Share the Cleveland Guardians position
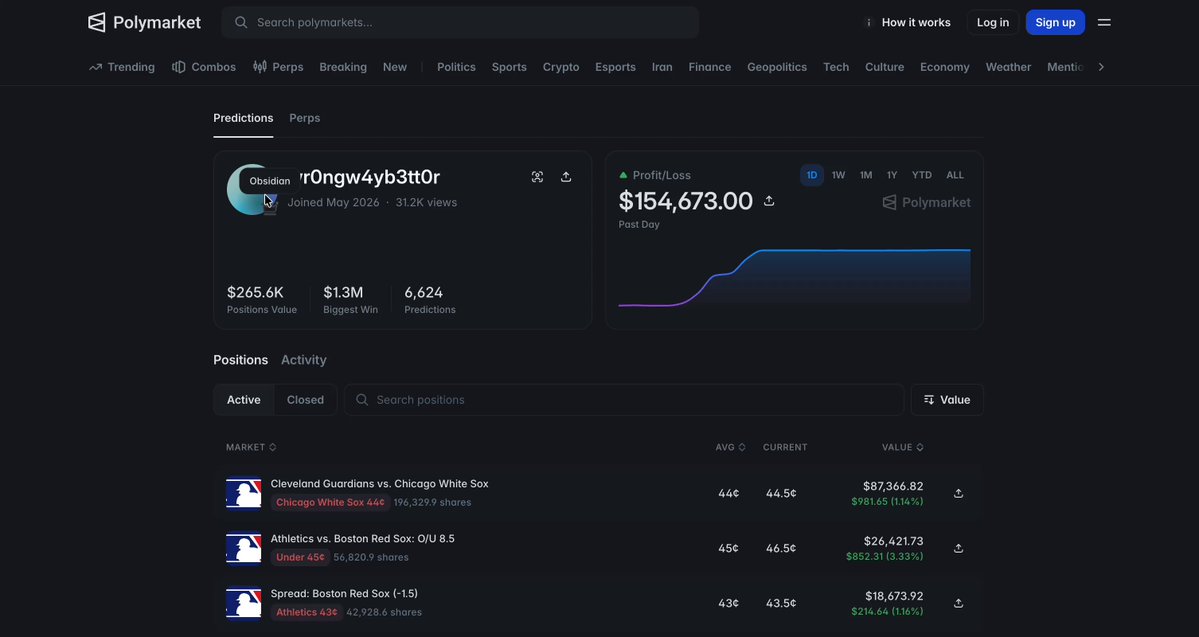This screenshot has height=637, width=1199. (958, 493)
